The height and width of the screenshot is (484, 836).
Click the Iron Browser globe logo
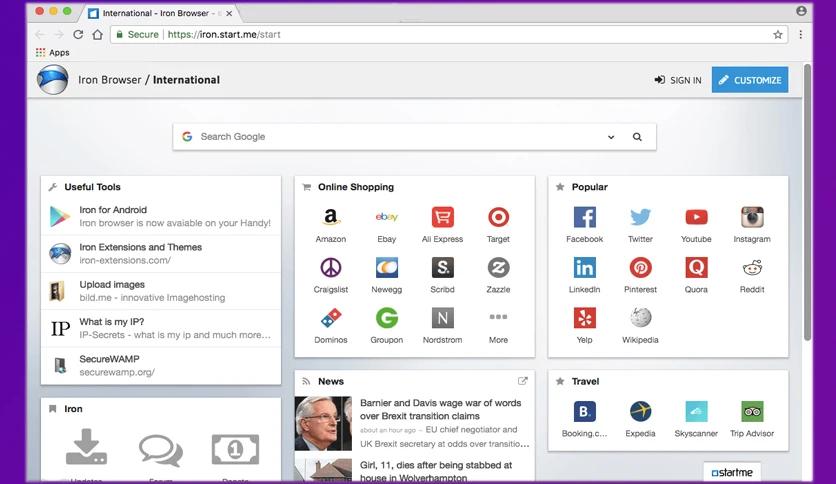[52, 79]
